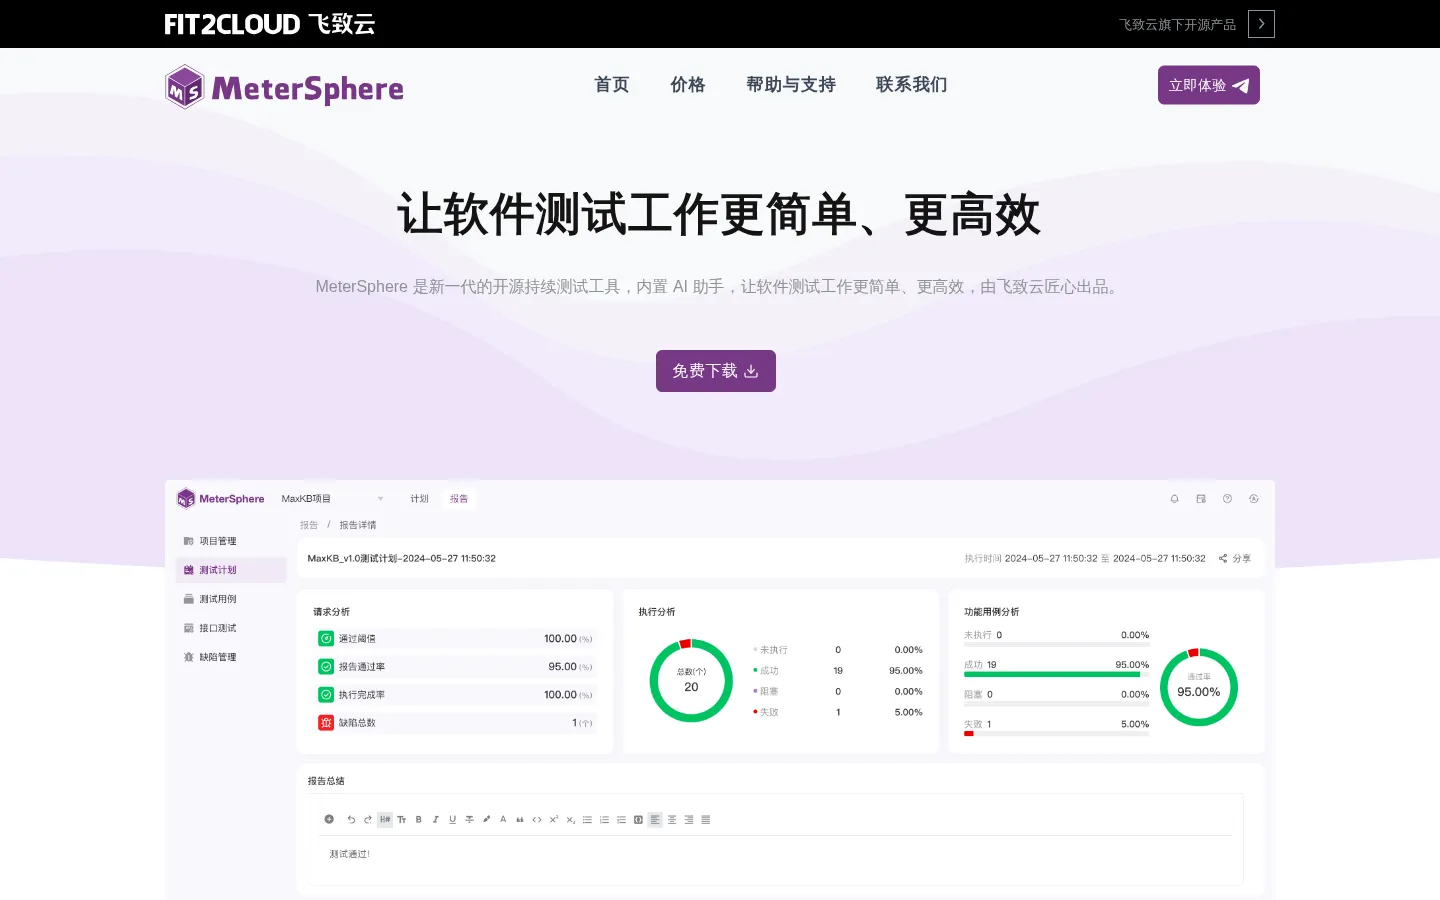1440x900 pixels.
Task: Toggle italic formatting in the editor
Action: 435,820
